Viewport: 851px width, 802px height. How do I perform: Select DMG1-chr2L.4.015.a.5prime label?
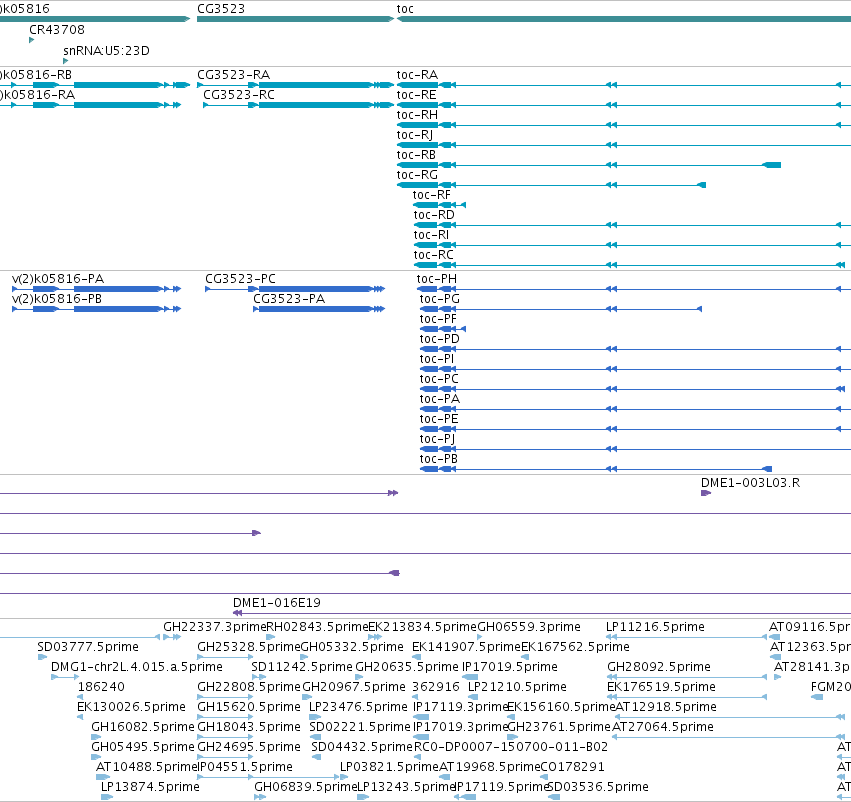coord(137,667)
